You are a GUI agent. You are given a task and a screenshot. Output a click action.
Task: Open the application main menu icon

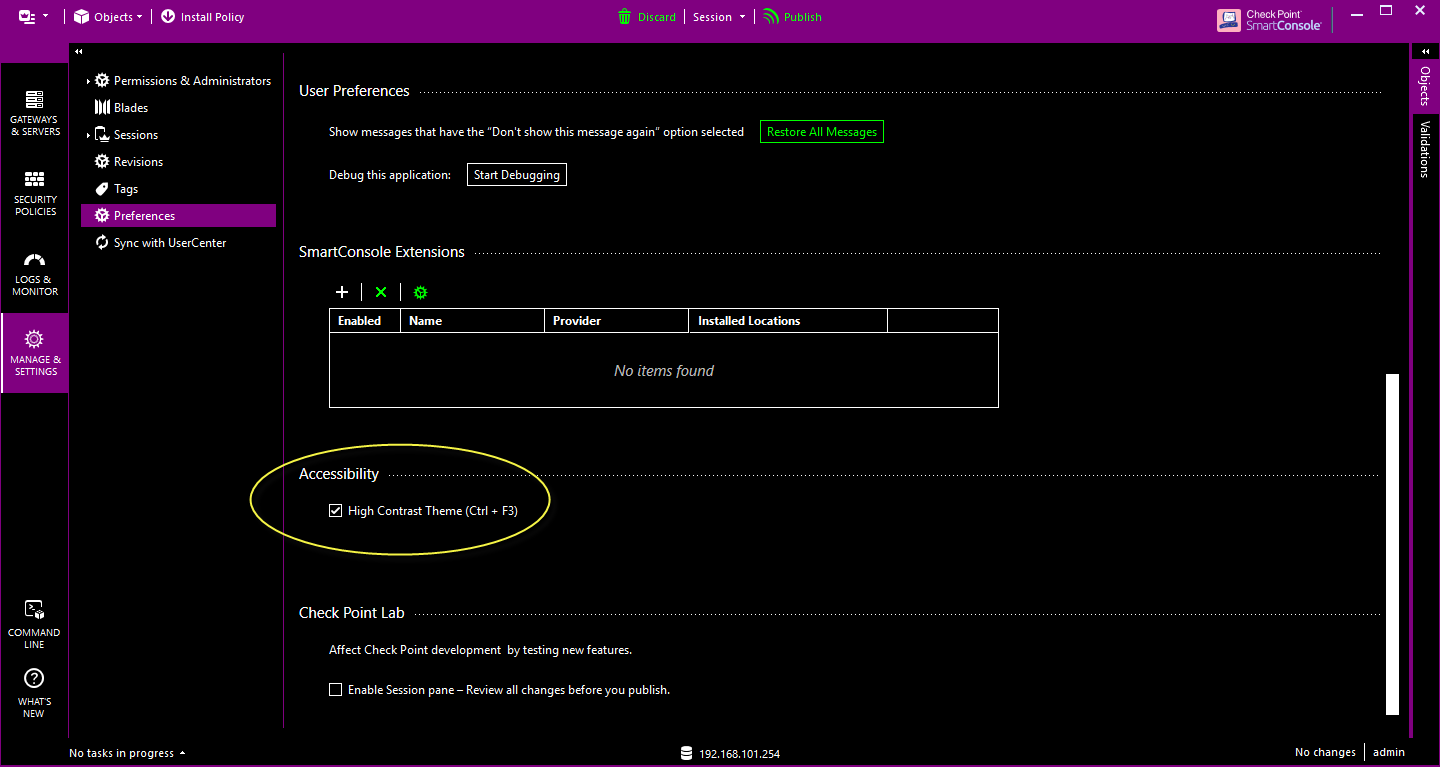point(32,17)
